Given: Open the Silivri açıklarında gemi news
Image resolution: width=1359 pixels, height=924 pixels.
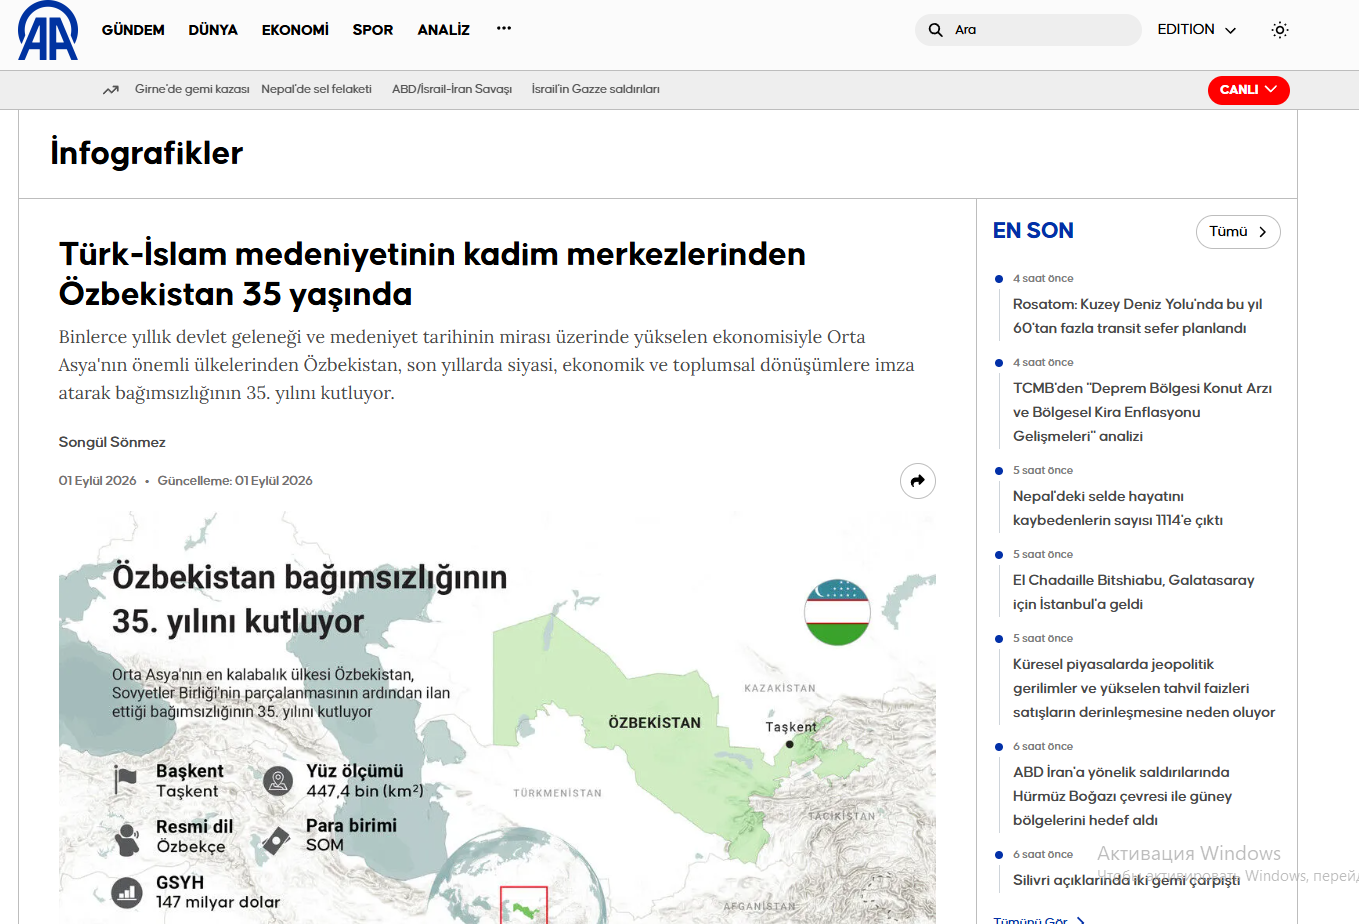Looking at the screenshot, I should 1126,880.
